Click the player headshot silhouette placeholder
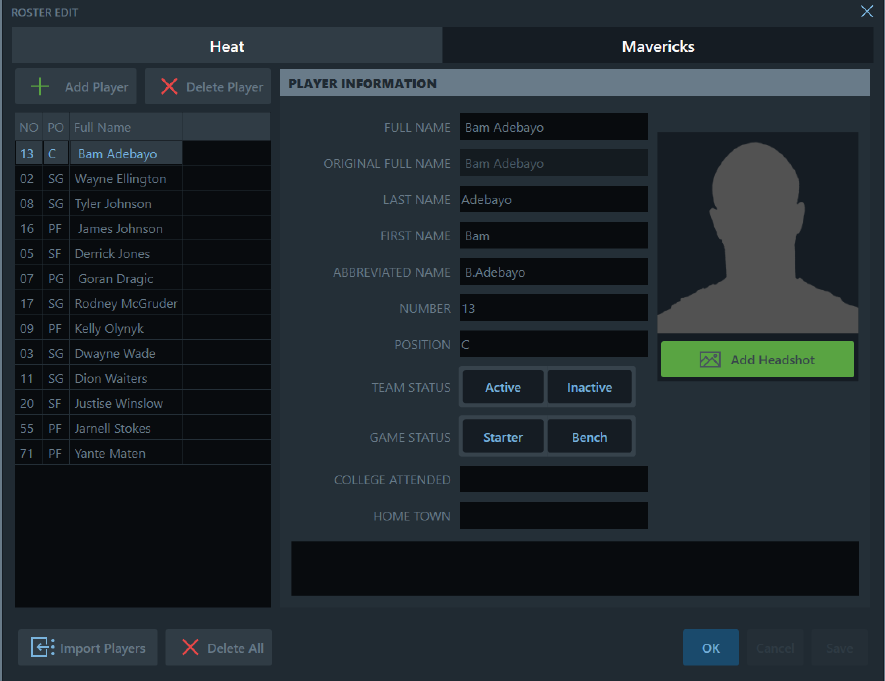This screenshot has height=681, width=885. (757, 233)
